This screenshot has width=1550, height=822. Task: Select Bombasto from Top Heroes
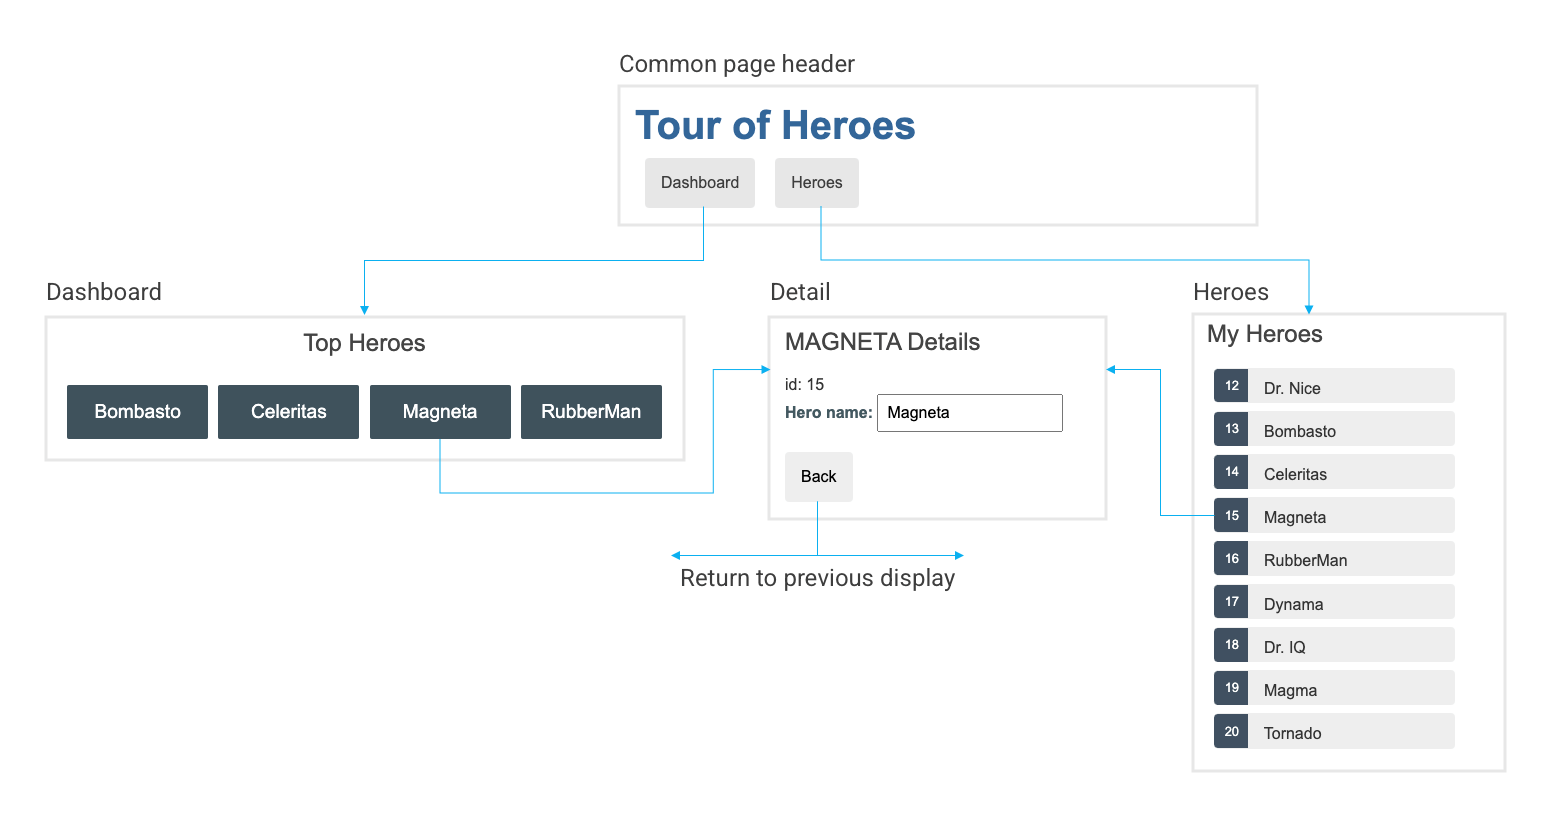(137, 411)
